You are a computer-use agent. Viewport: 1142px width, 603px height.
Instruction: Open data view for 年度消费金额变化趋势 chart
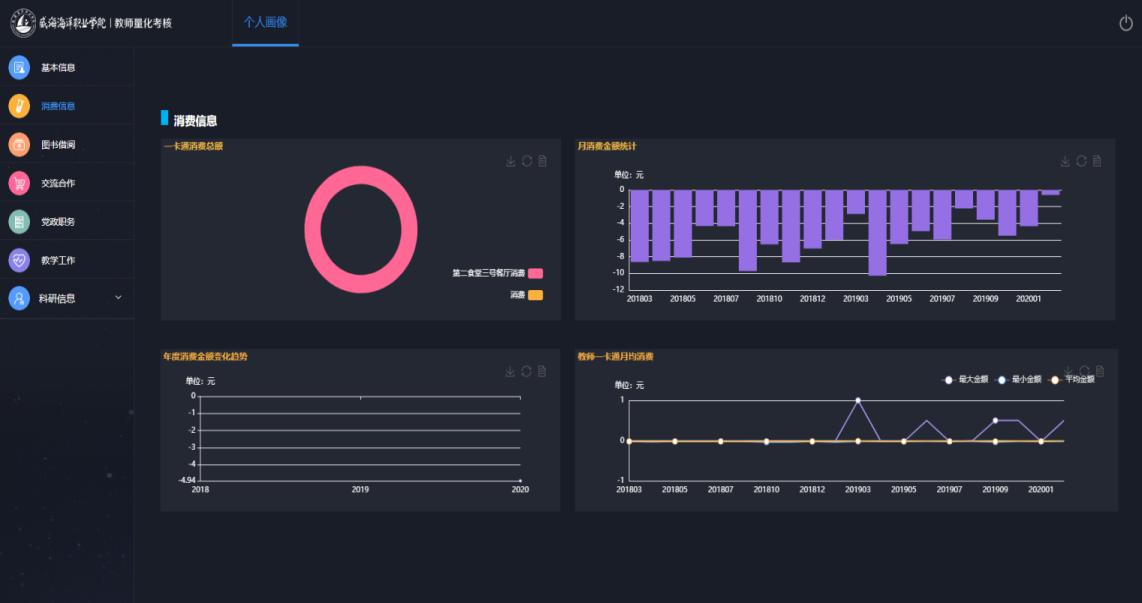(542, 371)
